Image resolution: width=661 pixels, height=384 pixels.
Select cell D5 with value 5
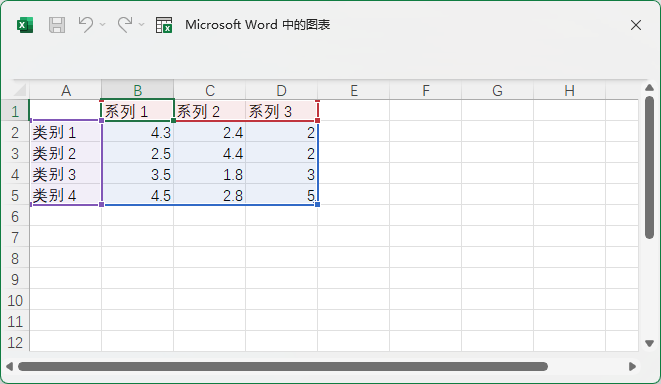281,195
